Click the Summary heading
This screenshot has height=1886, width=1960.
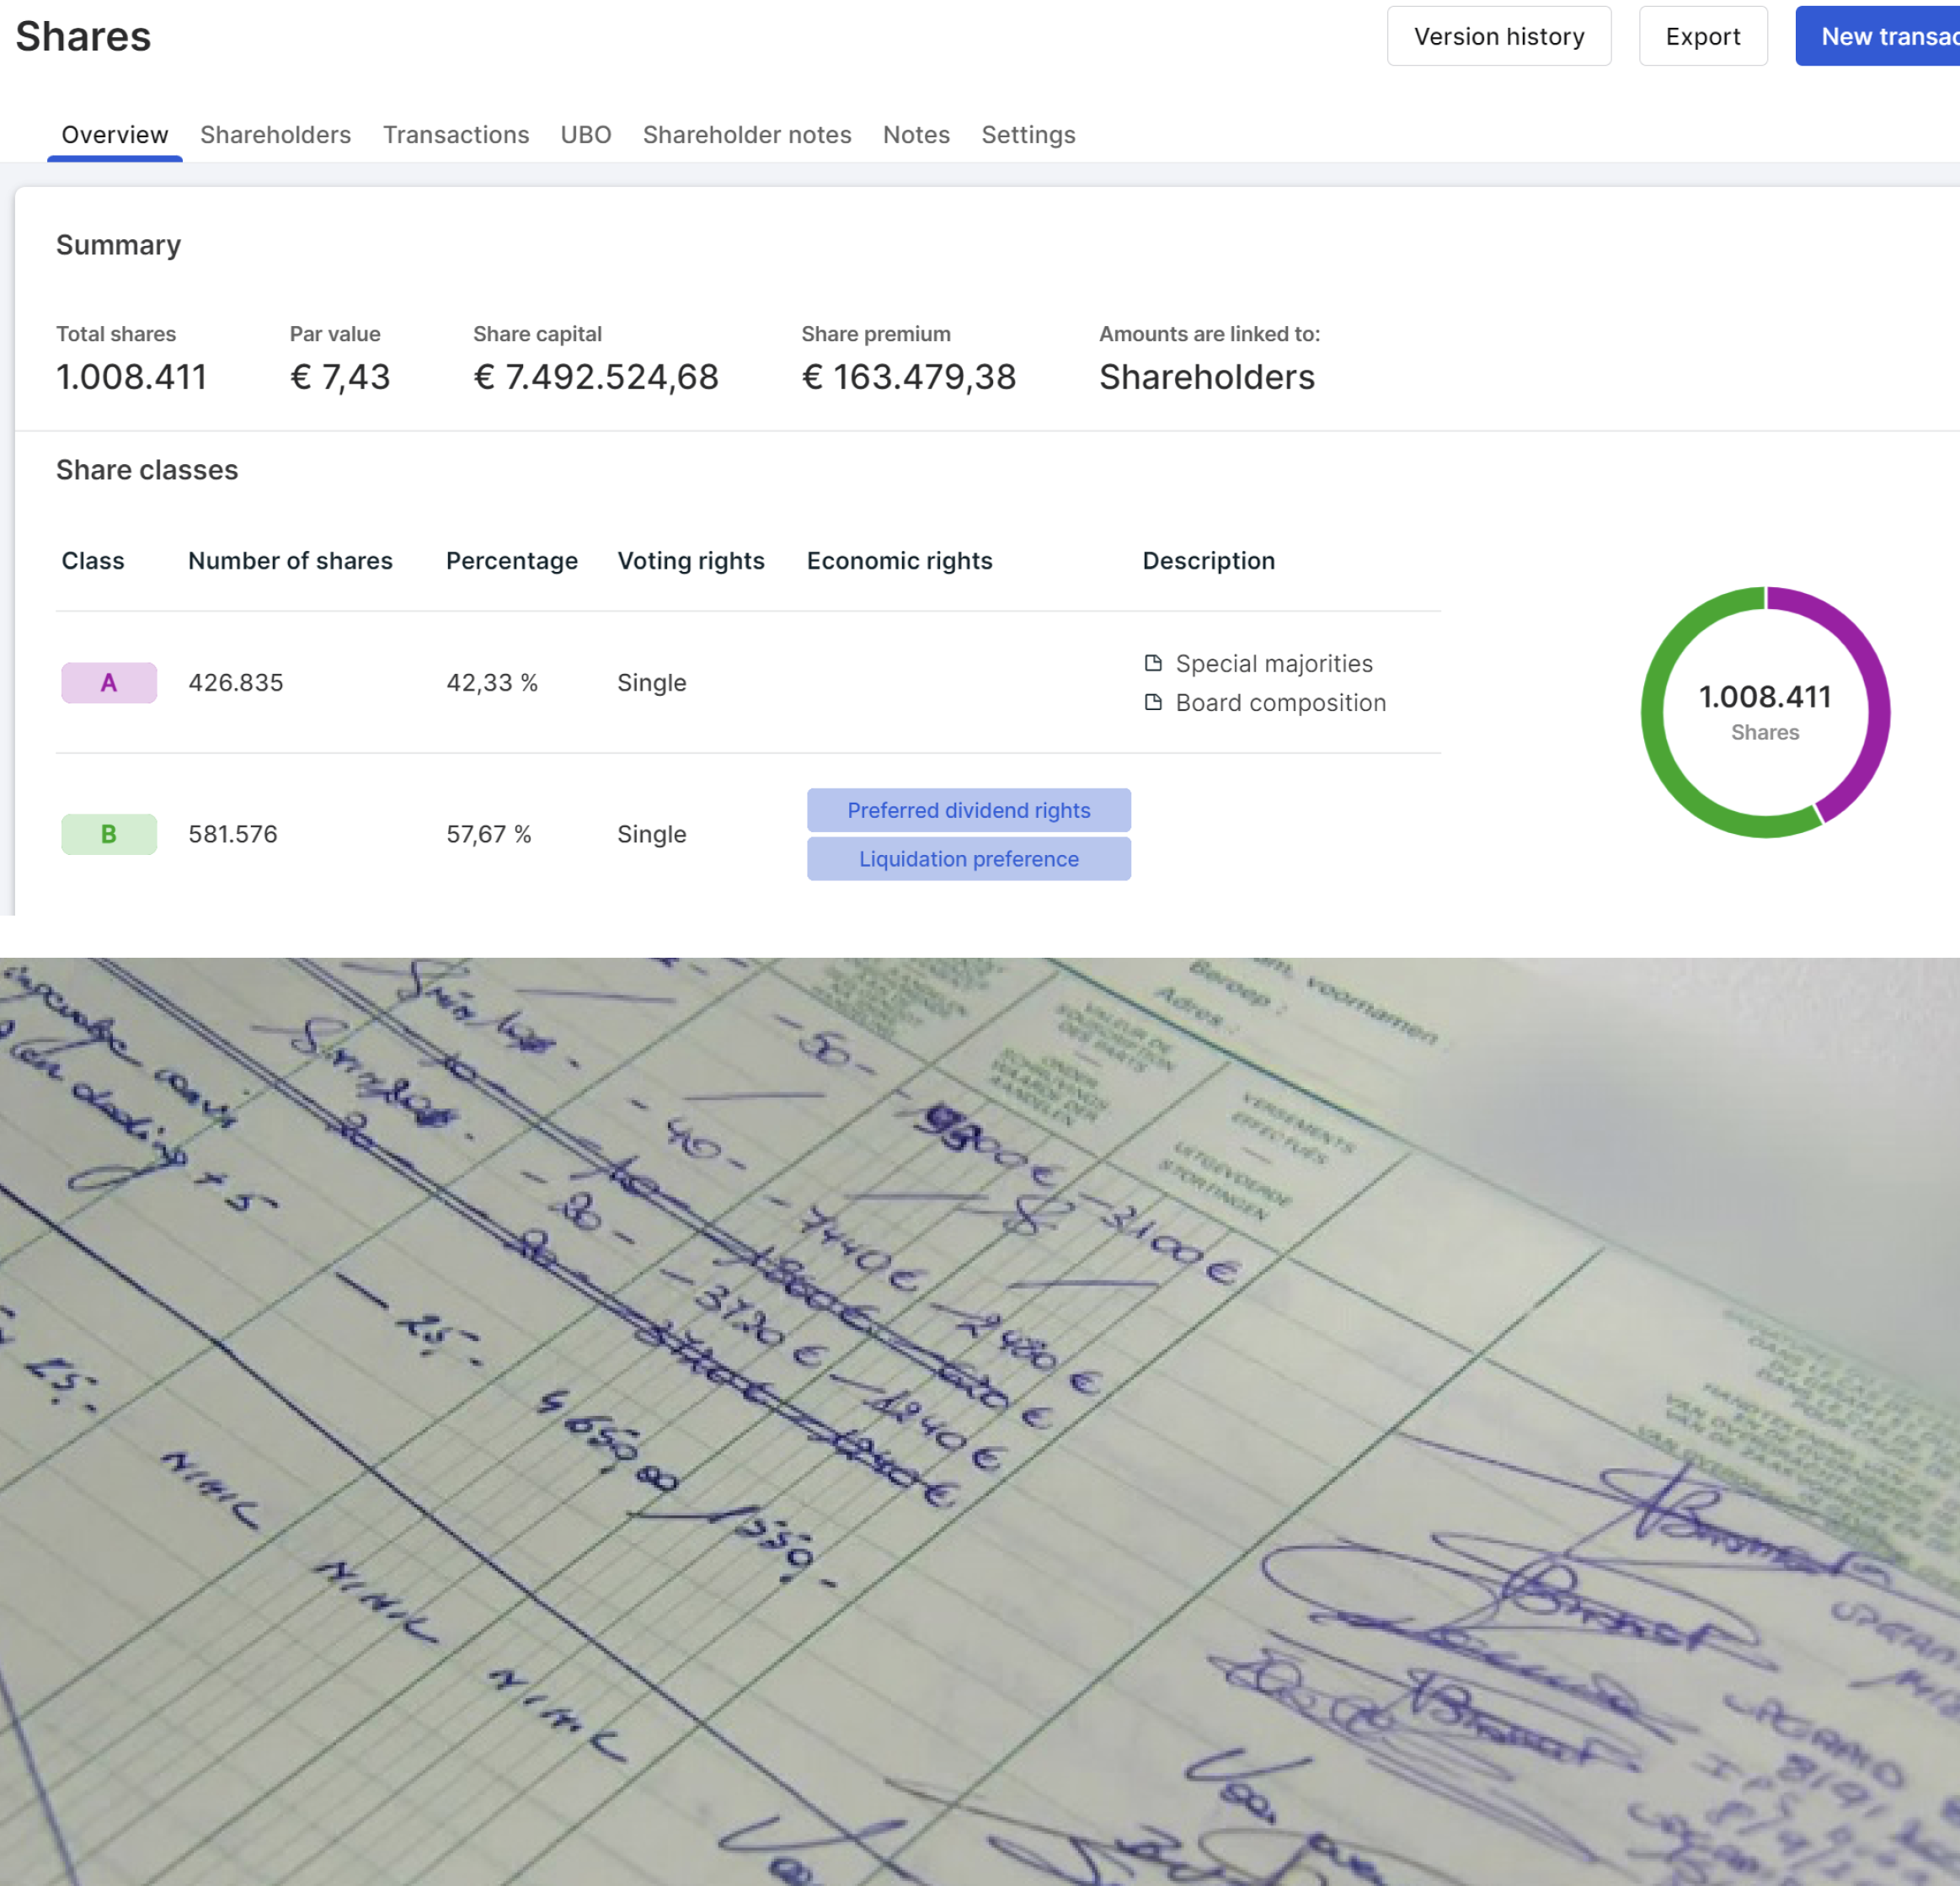(118, 245)
